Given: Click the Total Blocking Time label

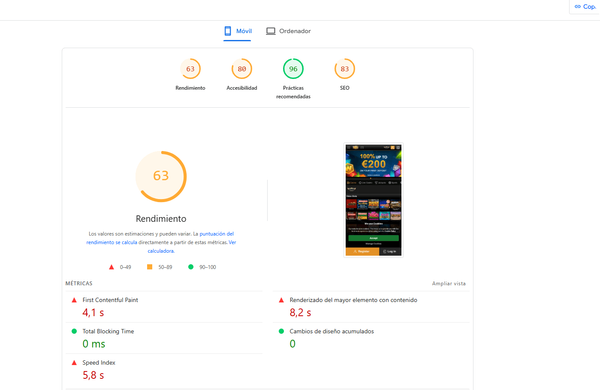Looking at the screenshot, I should [108, 331].
